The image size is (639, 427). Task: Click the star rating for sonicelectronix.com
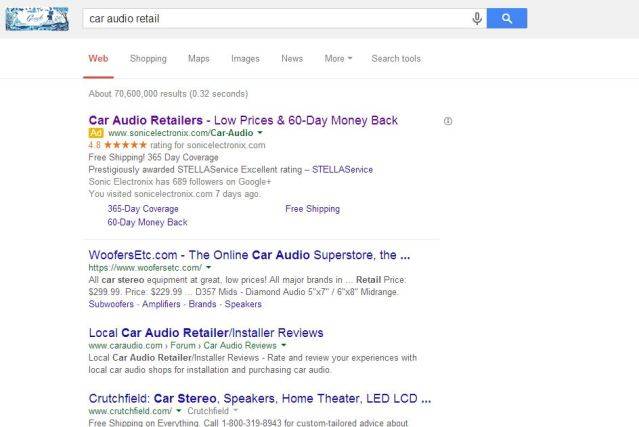(126, 145)
